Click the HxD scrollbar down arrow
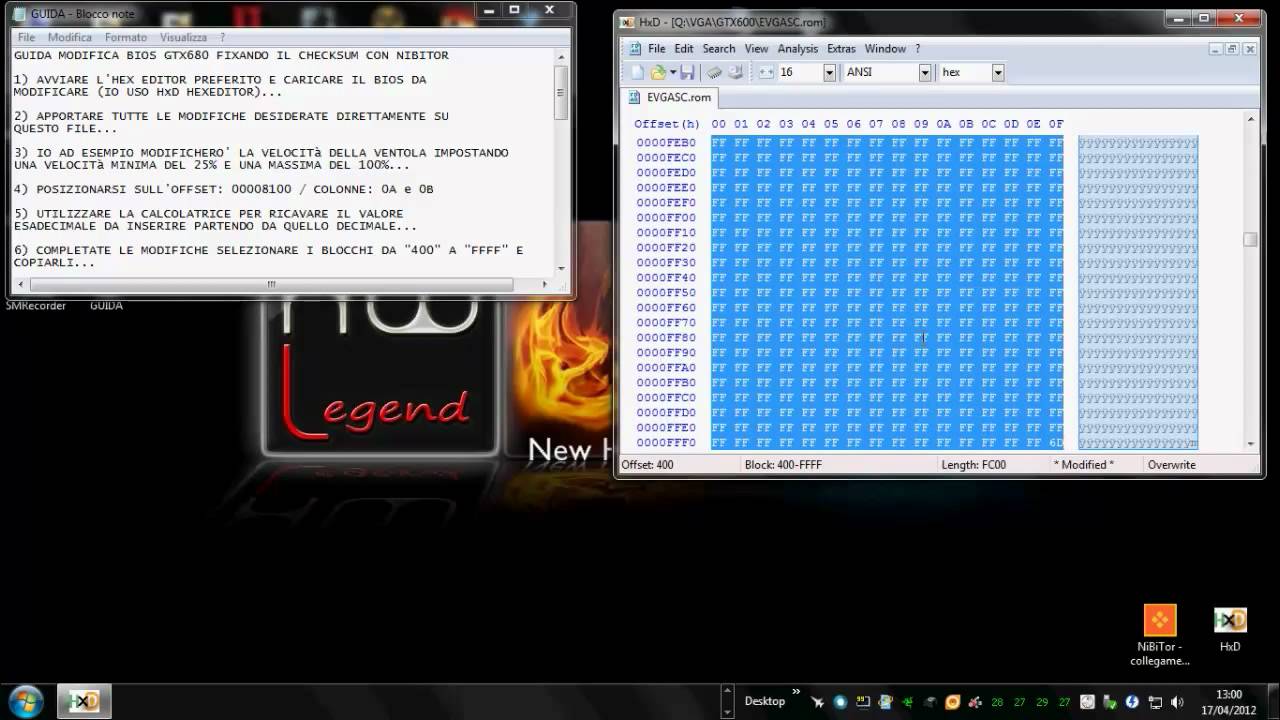 click(x=1250, y=444)
